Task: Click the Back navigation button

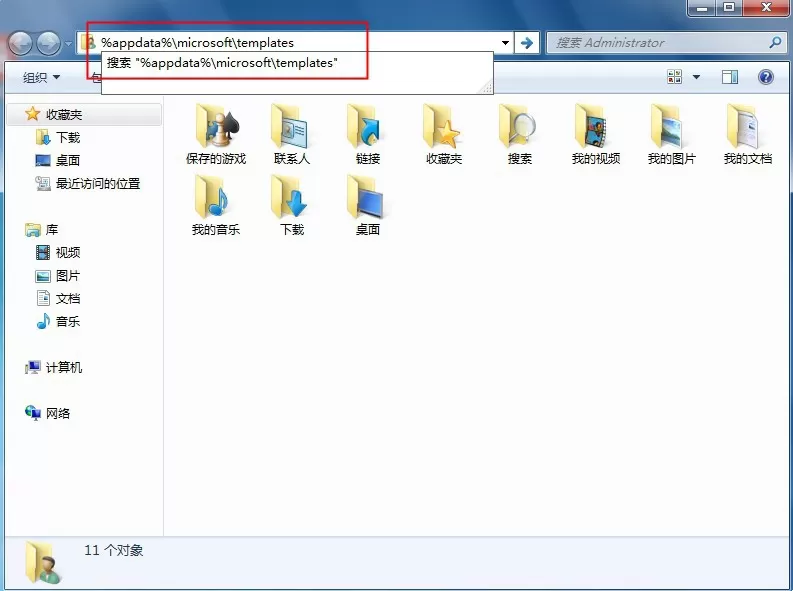Action: point(21,43)
